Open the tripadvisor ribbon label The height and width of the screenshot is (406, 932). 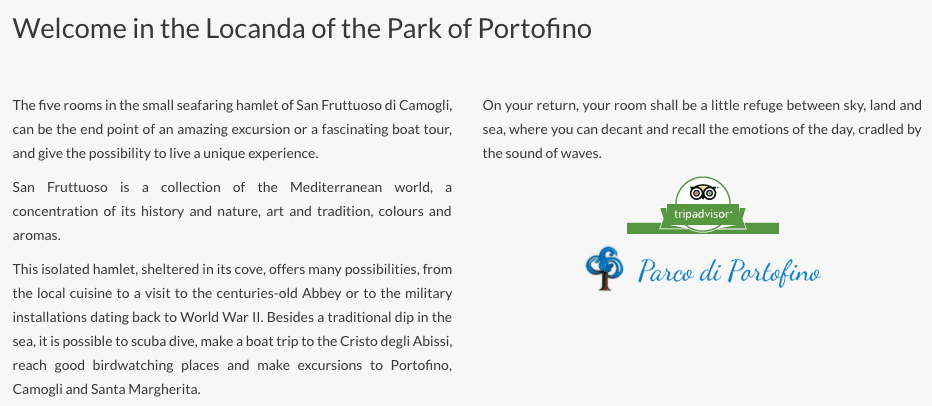702,214
